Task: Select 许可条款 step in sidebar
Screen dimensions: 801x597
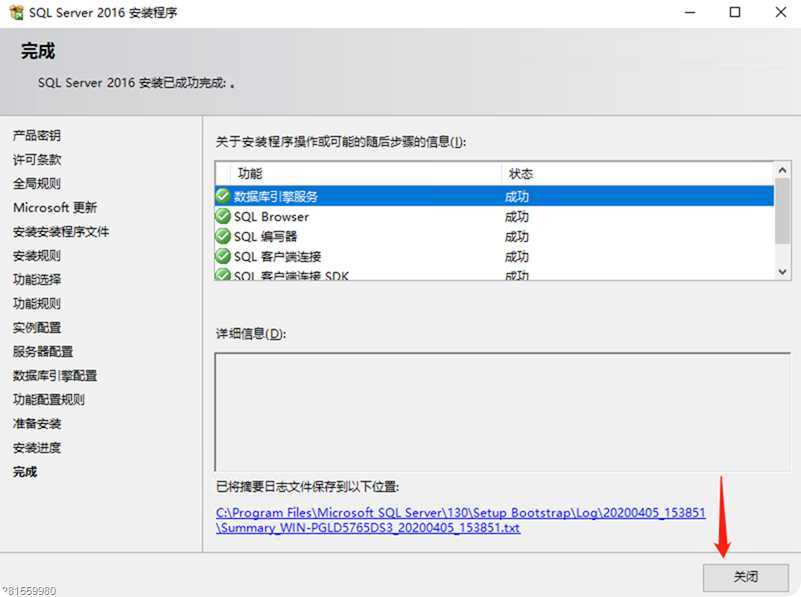Action: pos(37,160)
